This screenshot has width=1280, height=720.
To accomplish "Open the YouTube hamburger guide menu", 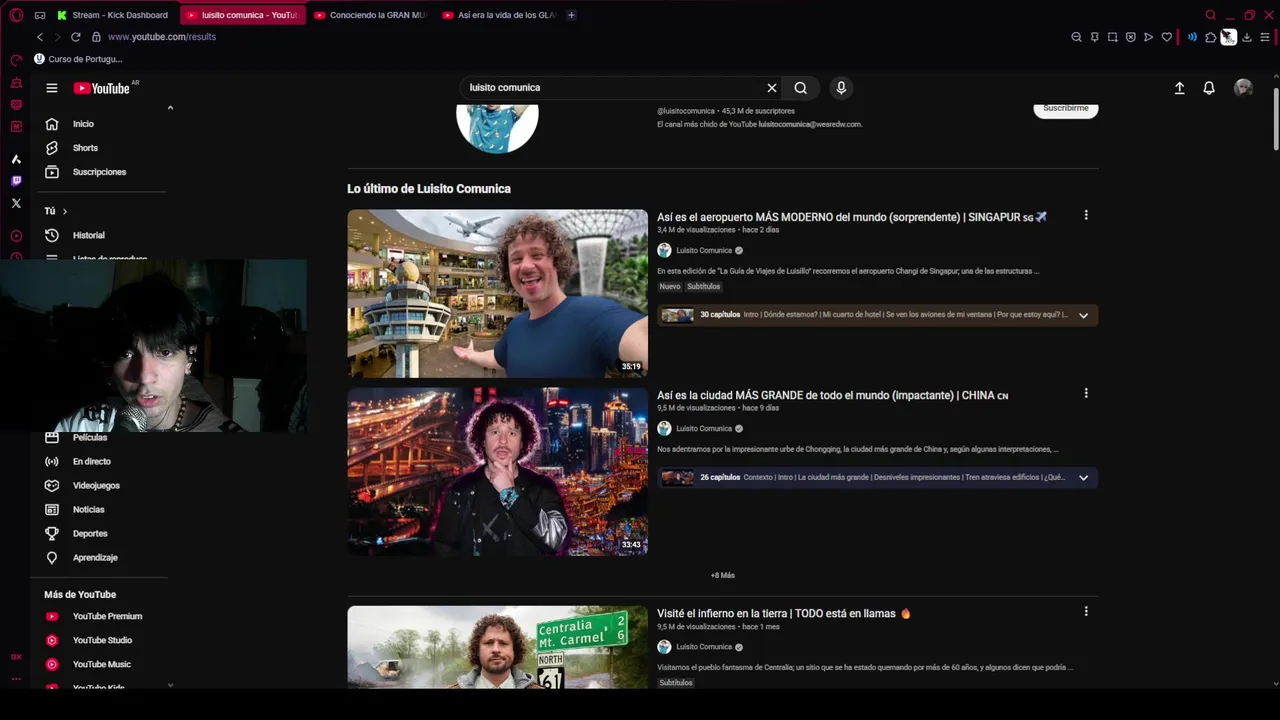I will pyautogui.click(x=52, y=88).
